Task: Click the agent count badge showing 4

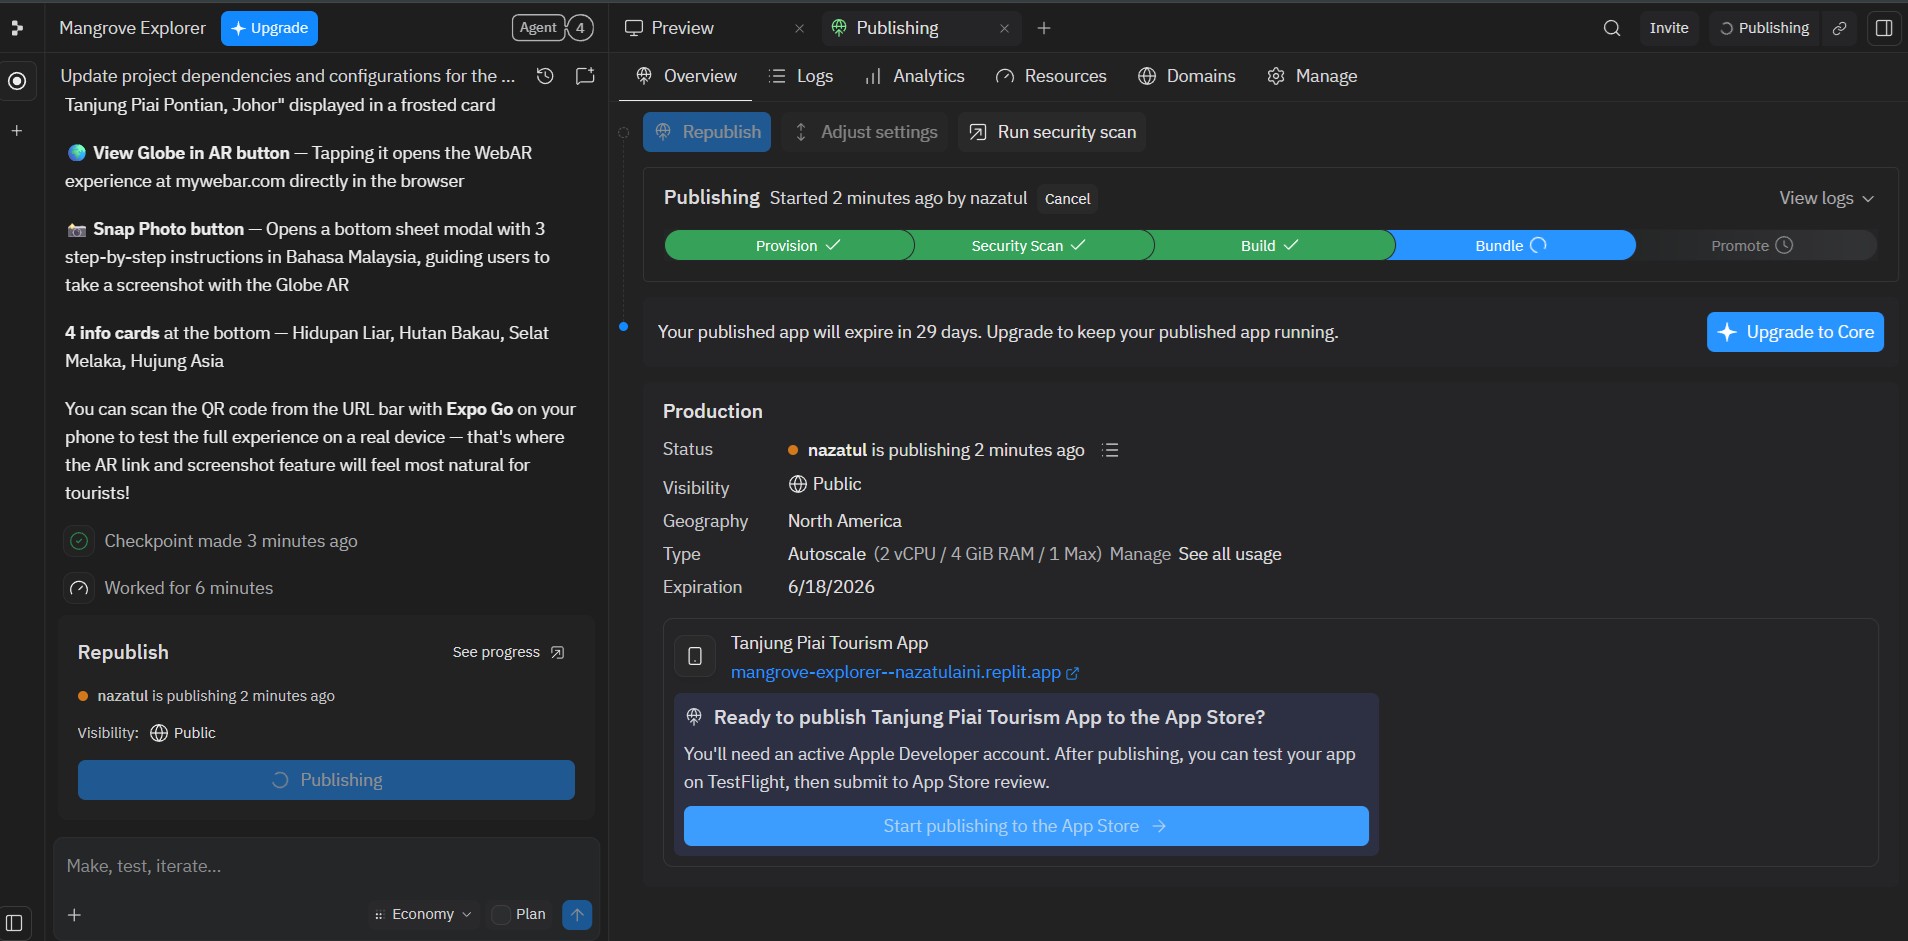Action: (x=580, y=28)
